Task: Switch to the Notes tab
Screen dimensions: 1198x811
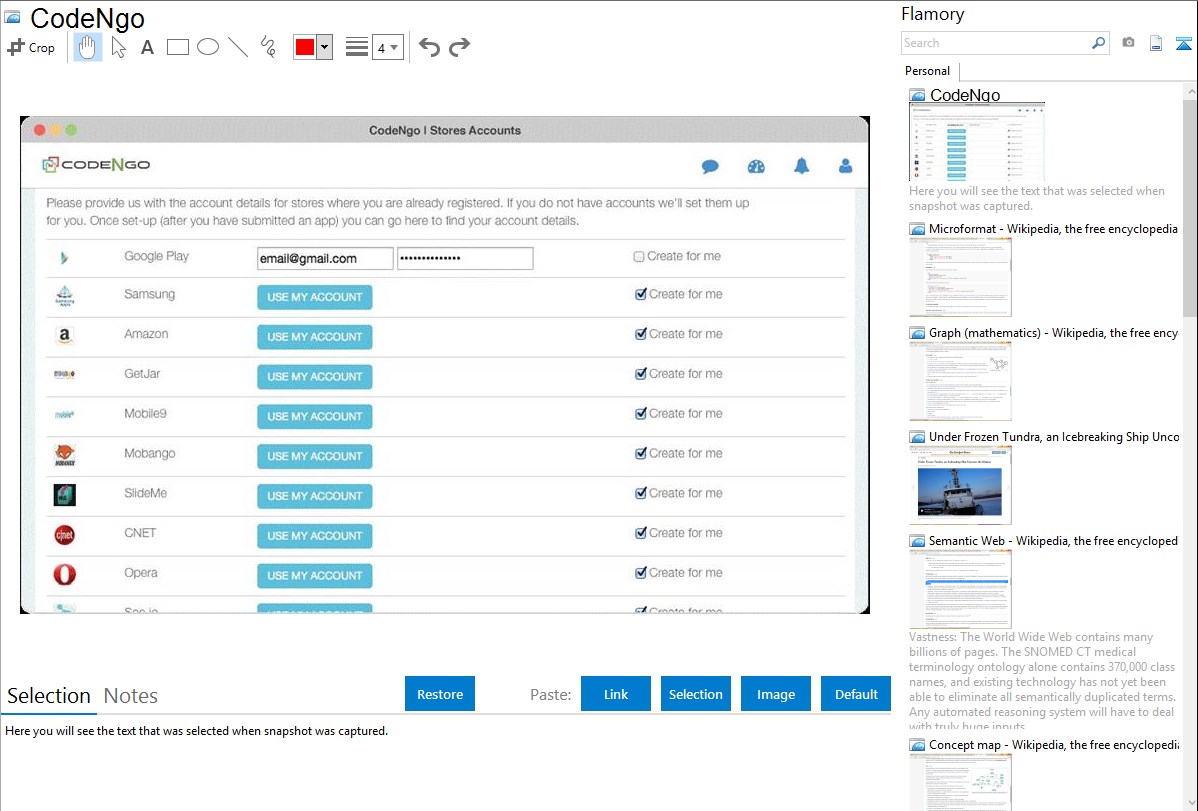Action: tap(131, 696)
